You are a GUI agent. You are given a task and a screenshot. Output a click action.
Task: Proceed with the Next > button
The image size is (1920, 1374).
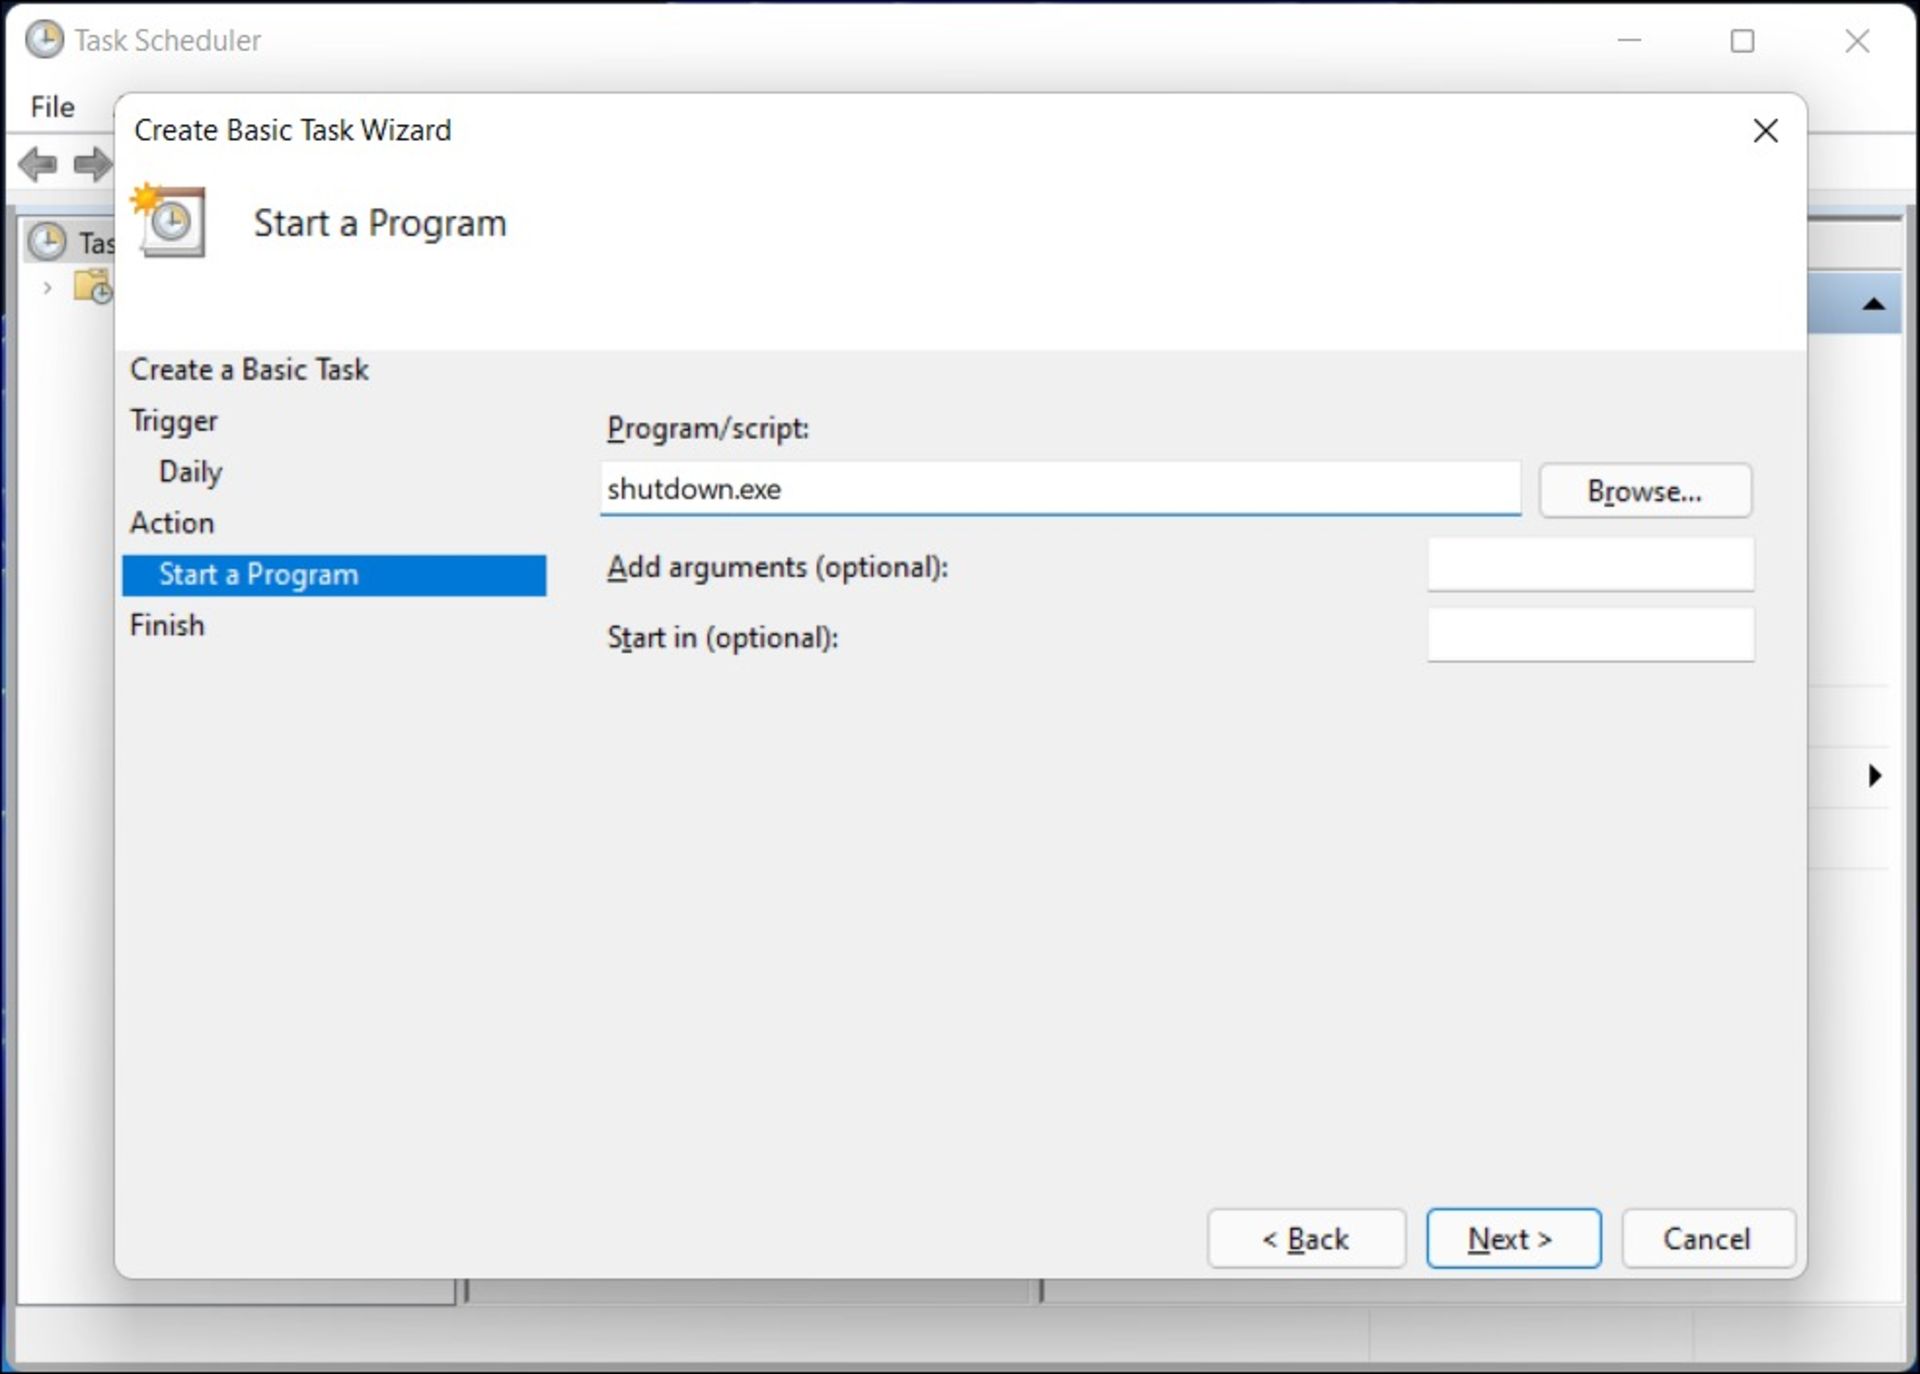click(1513, 1239)
